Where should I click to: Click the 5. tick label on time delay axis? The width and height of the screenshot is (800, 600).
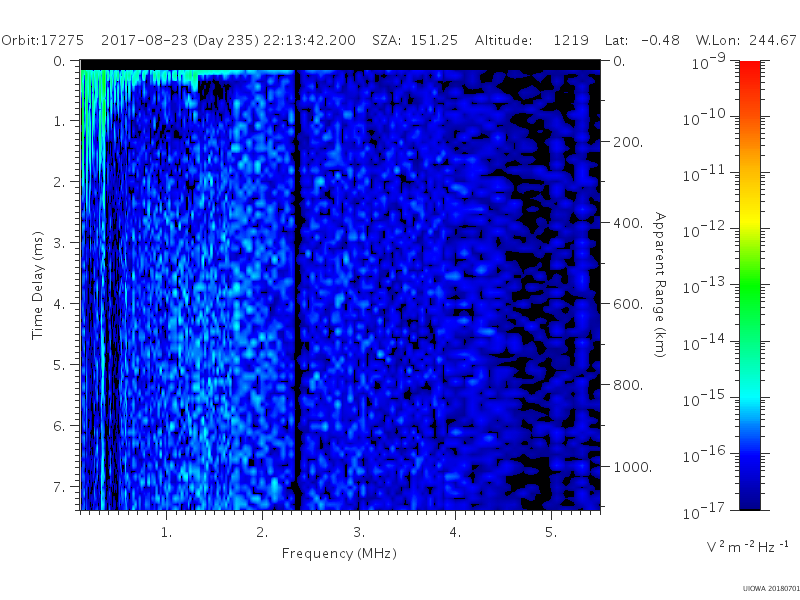[60, 365]
